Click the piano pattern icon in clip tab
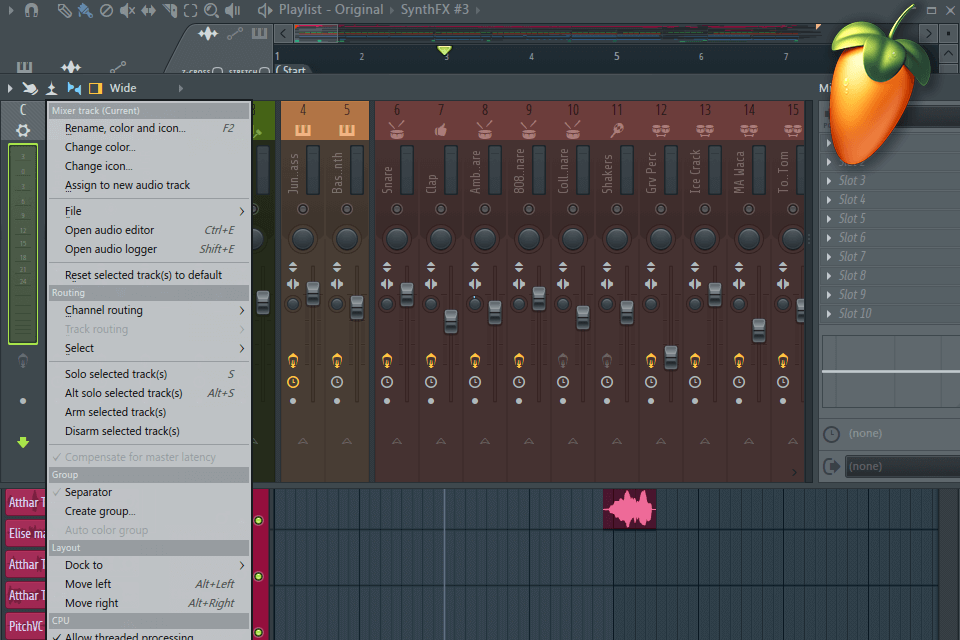Viewport: 960px width, 640px height. [x=260, y=33]
